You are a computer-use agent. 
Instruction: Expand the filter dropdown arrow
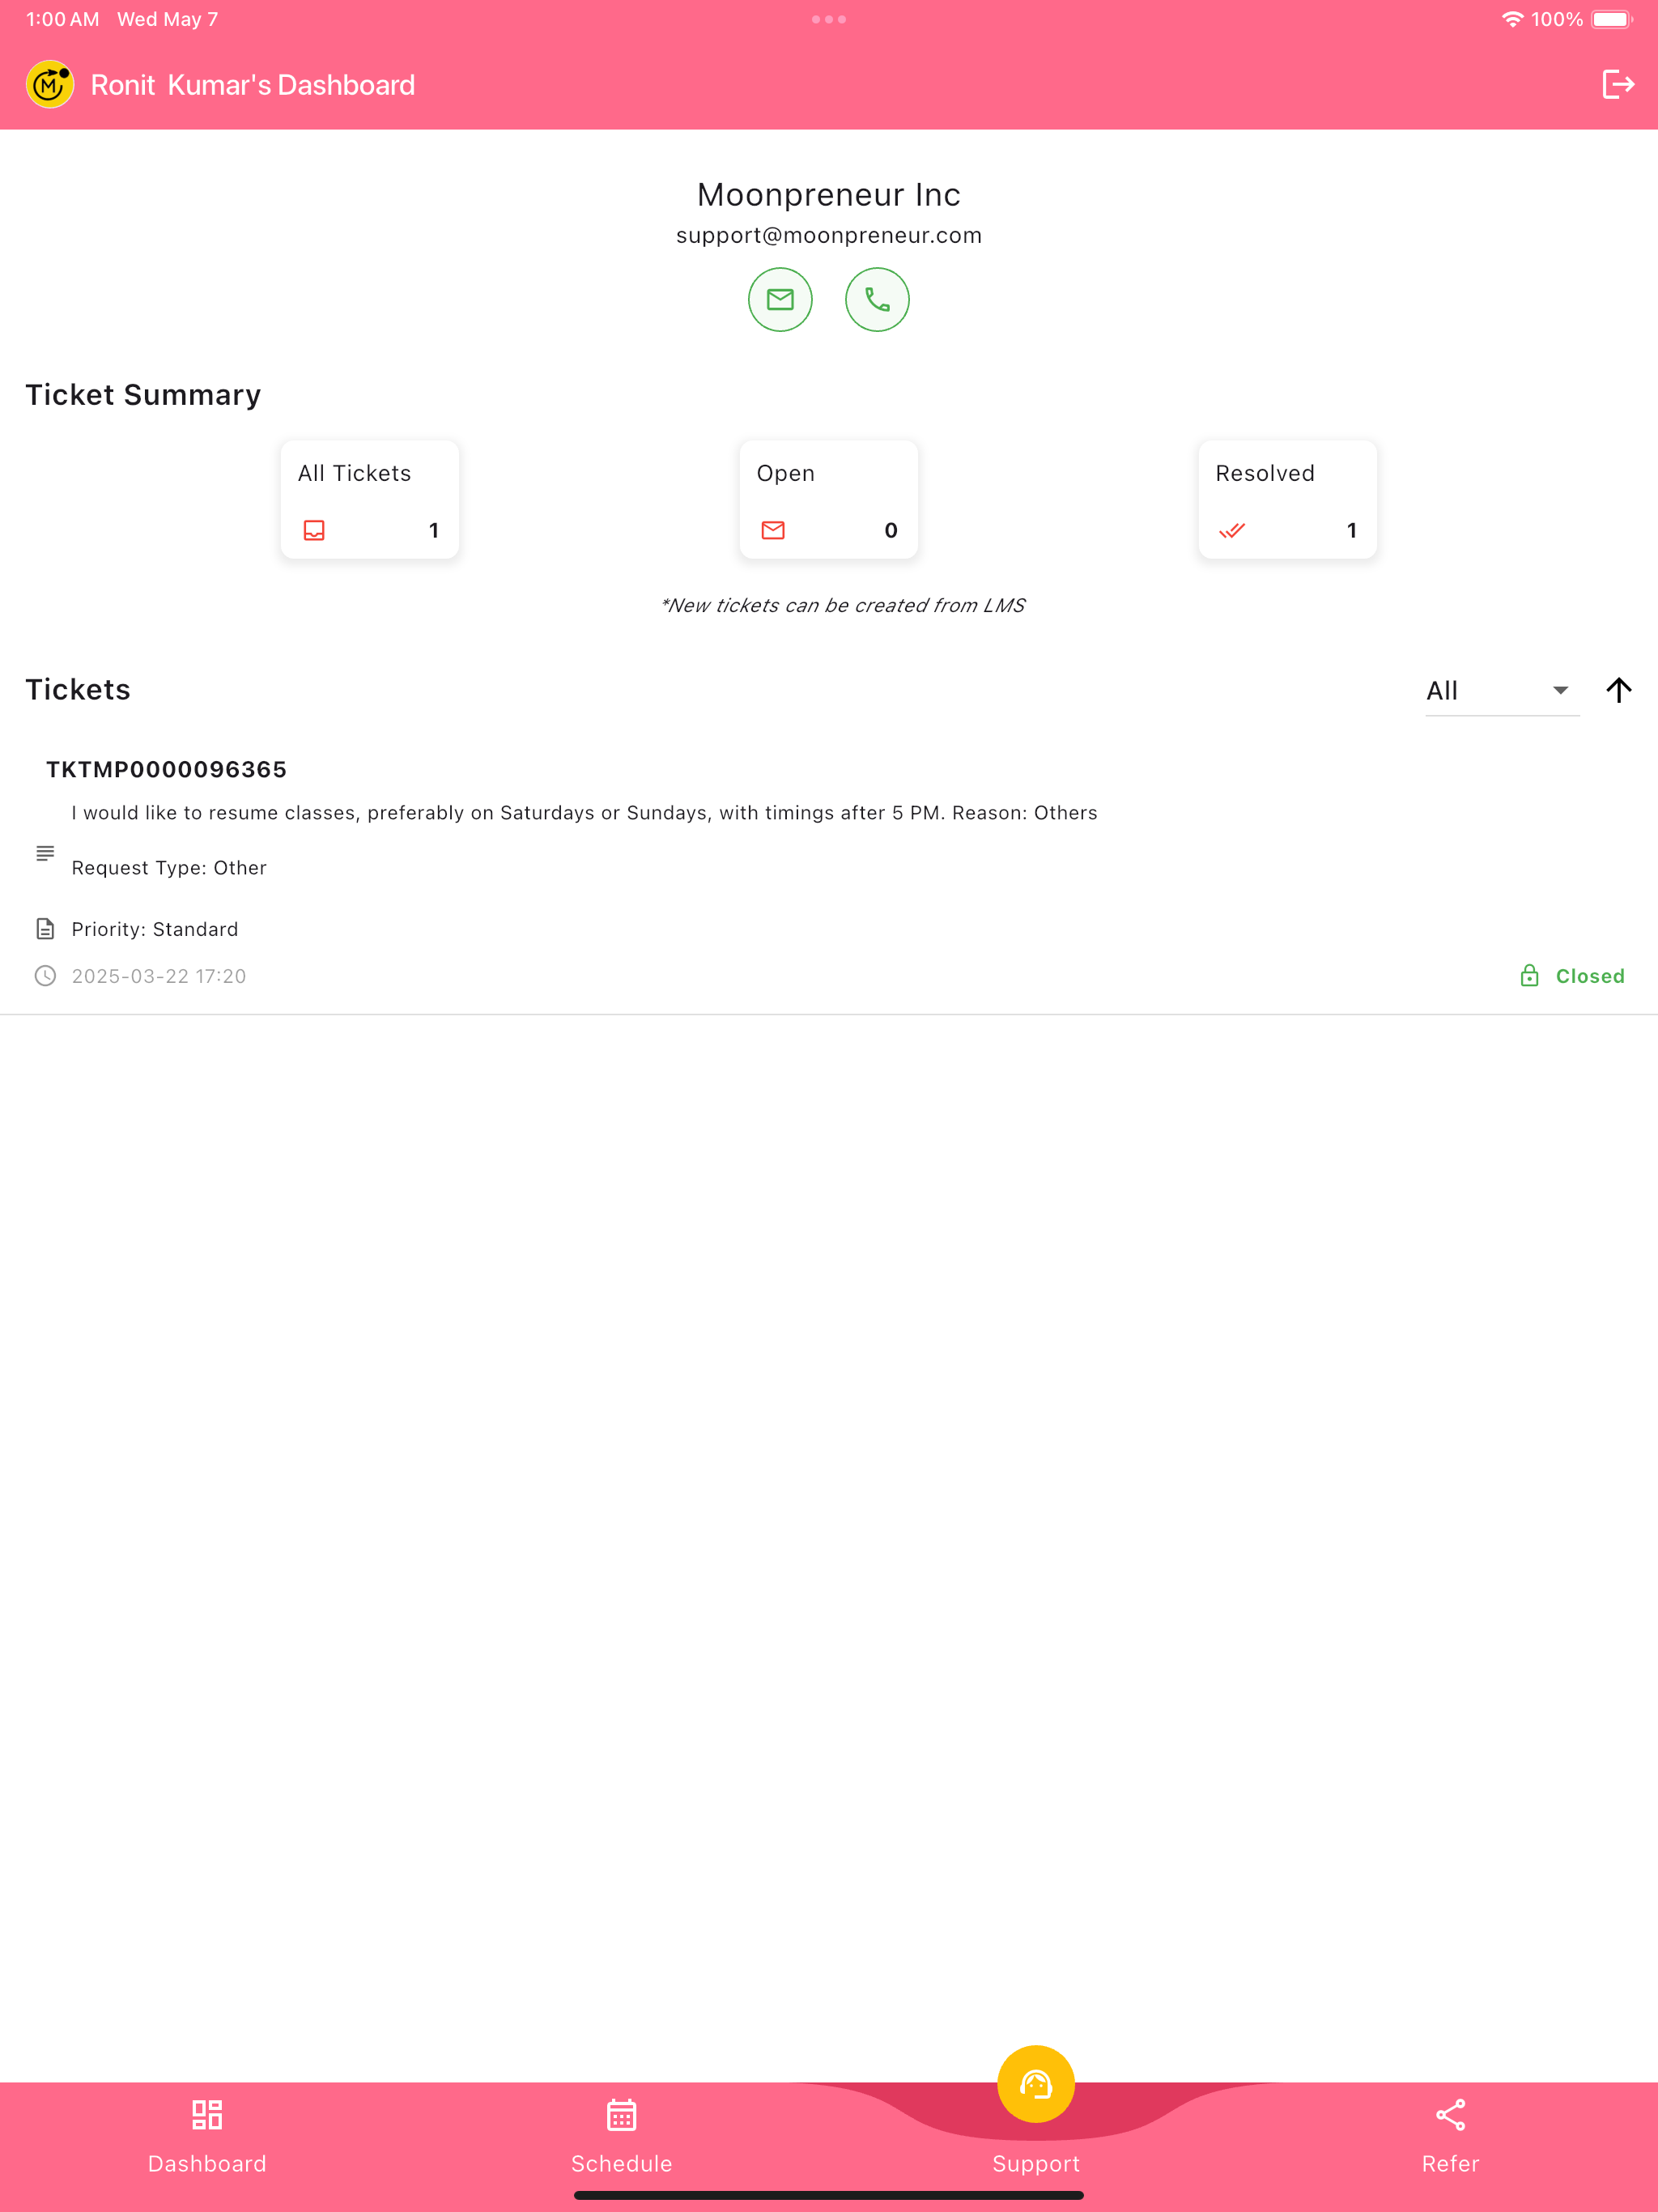(x=1560, y=690)
